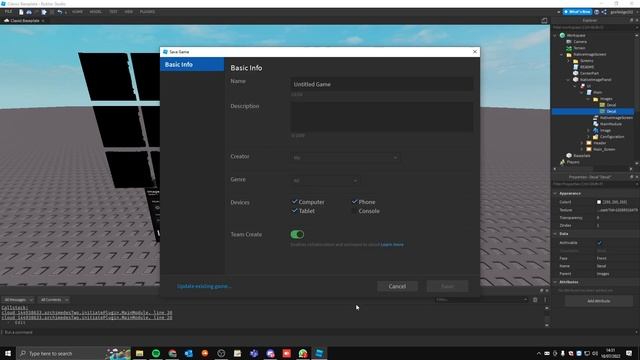
Task: Collapse the Workspace node in Explorer
Action: click(555, 36)
